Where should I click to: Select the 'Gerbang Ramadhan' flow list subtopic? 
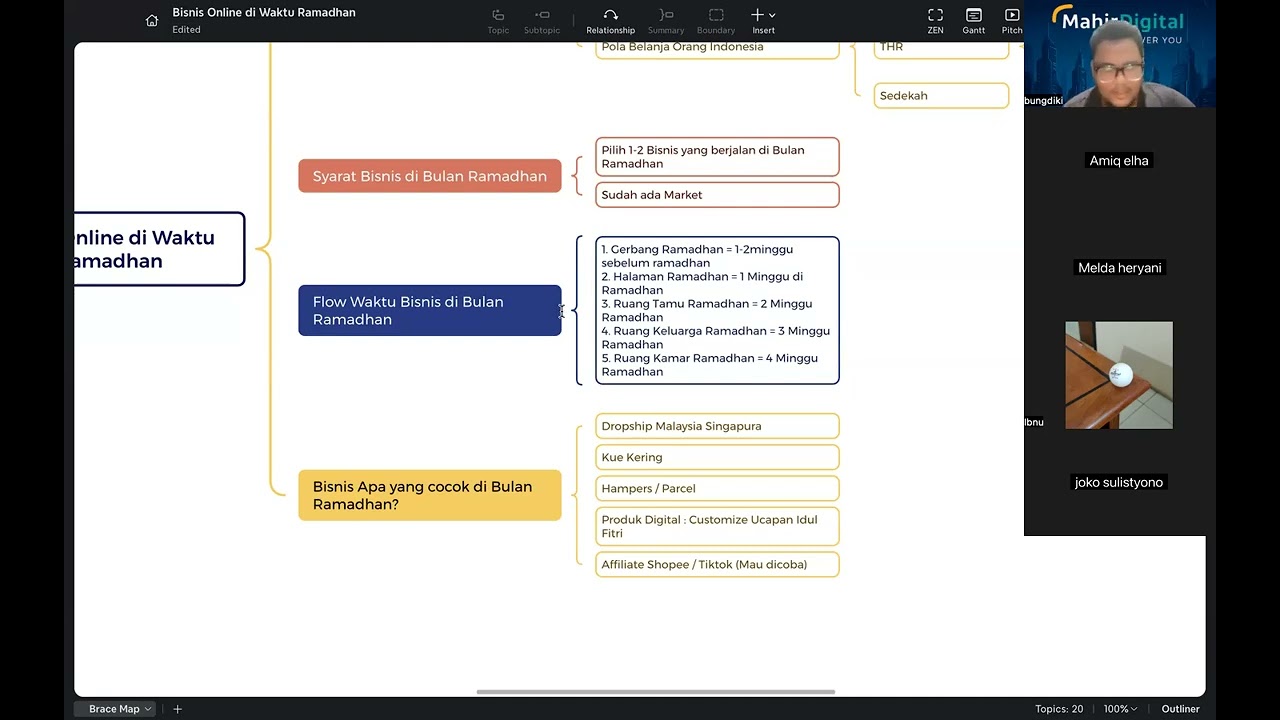[717, 310]
